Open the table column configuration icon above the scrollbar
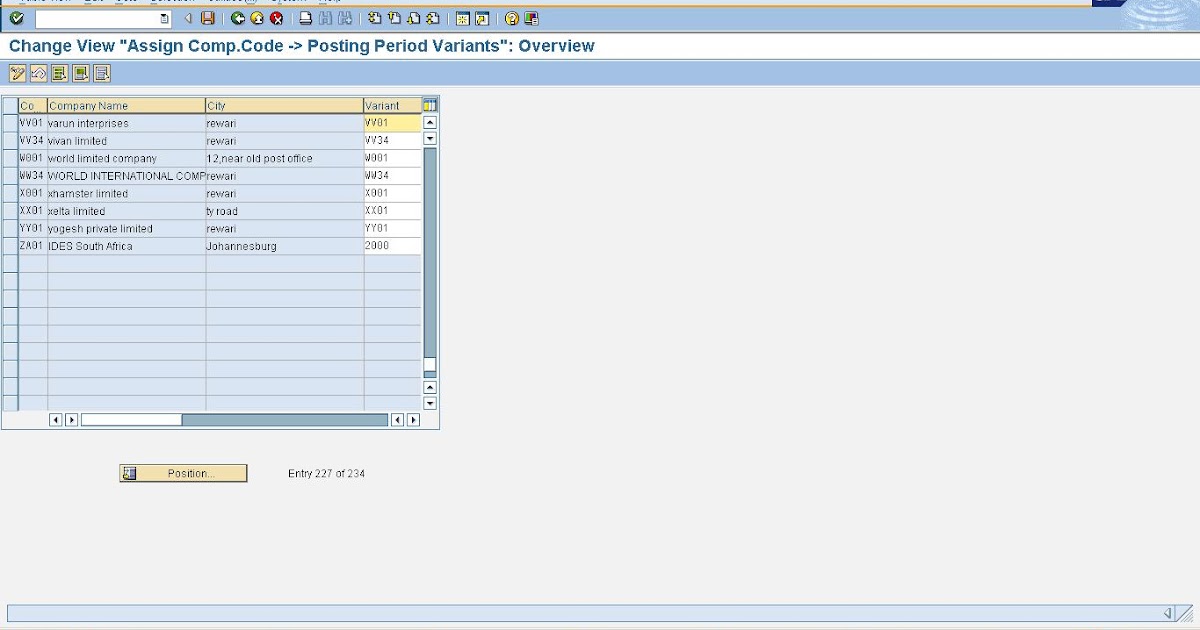 coord(428,104)
